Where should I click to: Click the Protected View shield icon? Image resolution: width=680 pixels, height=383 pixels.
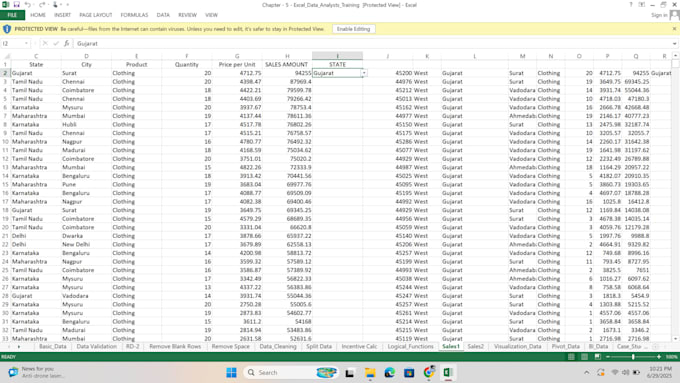[x=7, y=29]
